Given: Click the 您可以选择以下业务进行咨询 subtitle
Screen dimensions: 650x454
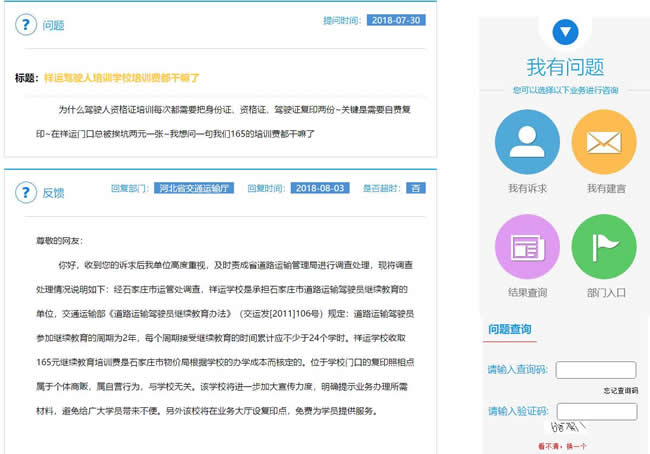Looking at the screenshot, I should (x=565, y=90).
